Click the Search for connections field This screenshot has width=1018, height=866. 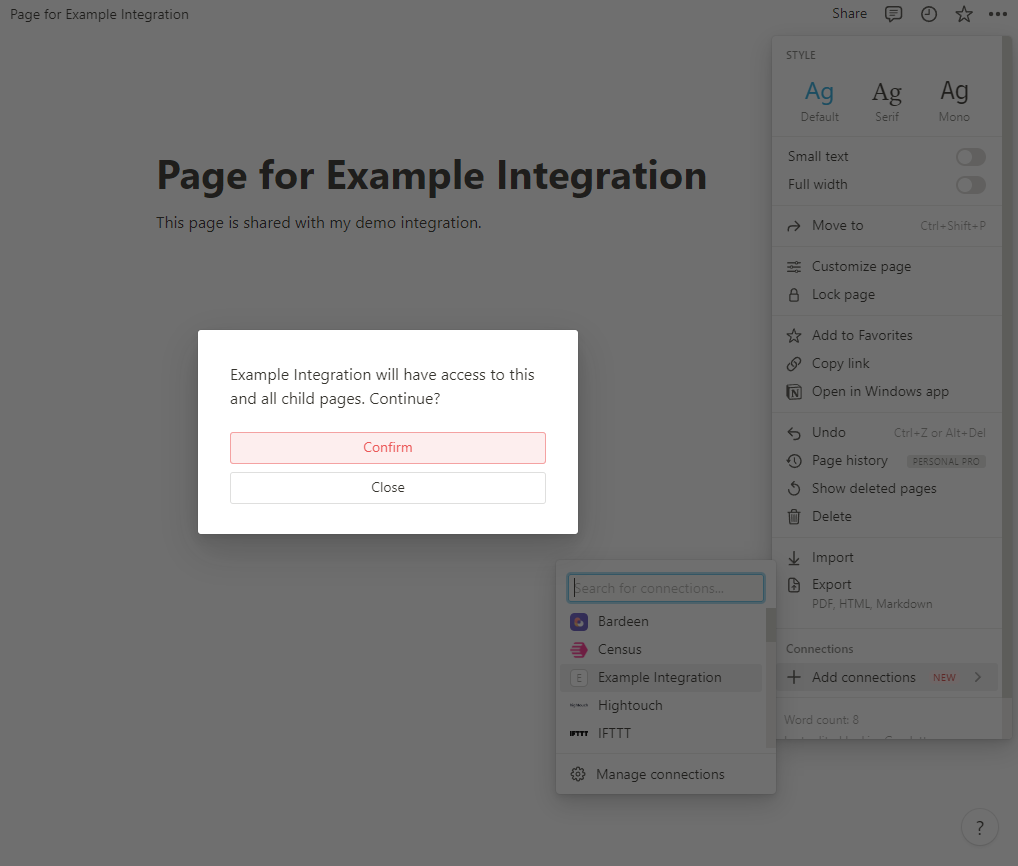(x=665, y=588)
